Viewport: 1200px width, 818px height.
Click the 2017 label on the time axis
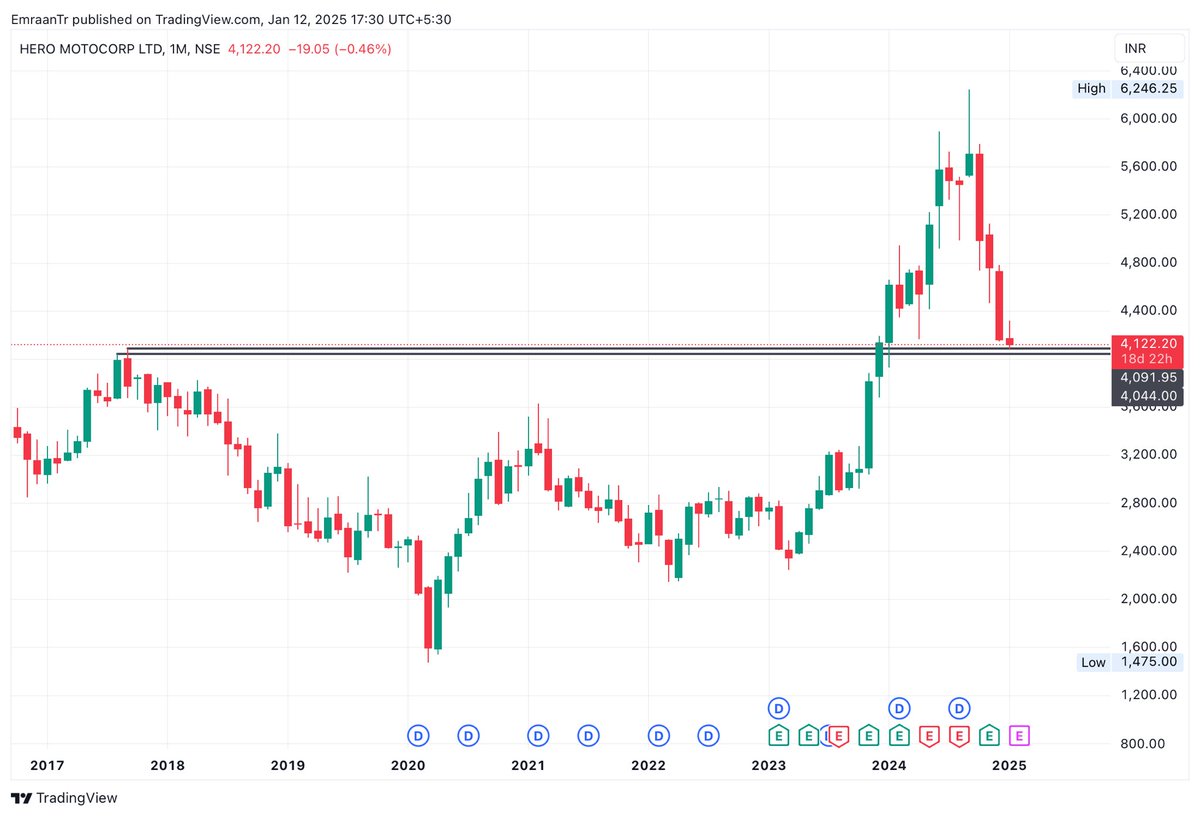tap(47, 766)
